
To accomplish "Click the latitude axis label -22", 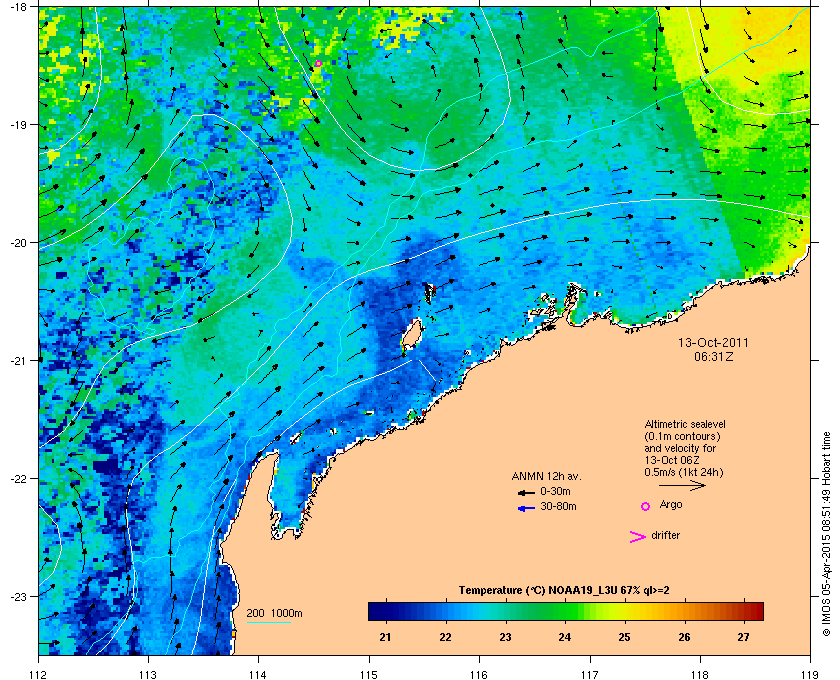I will [18, 479].
